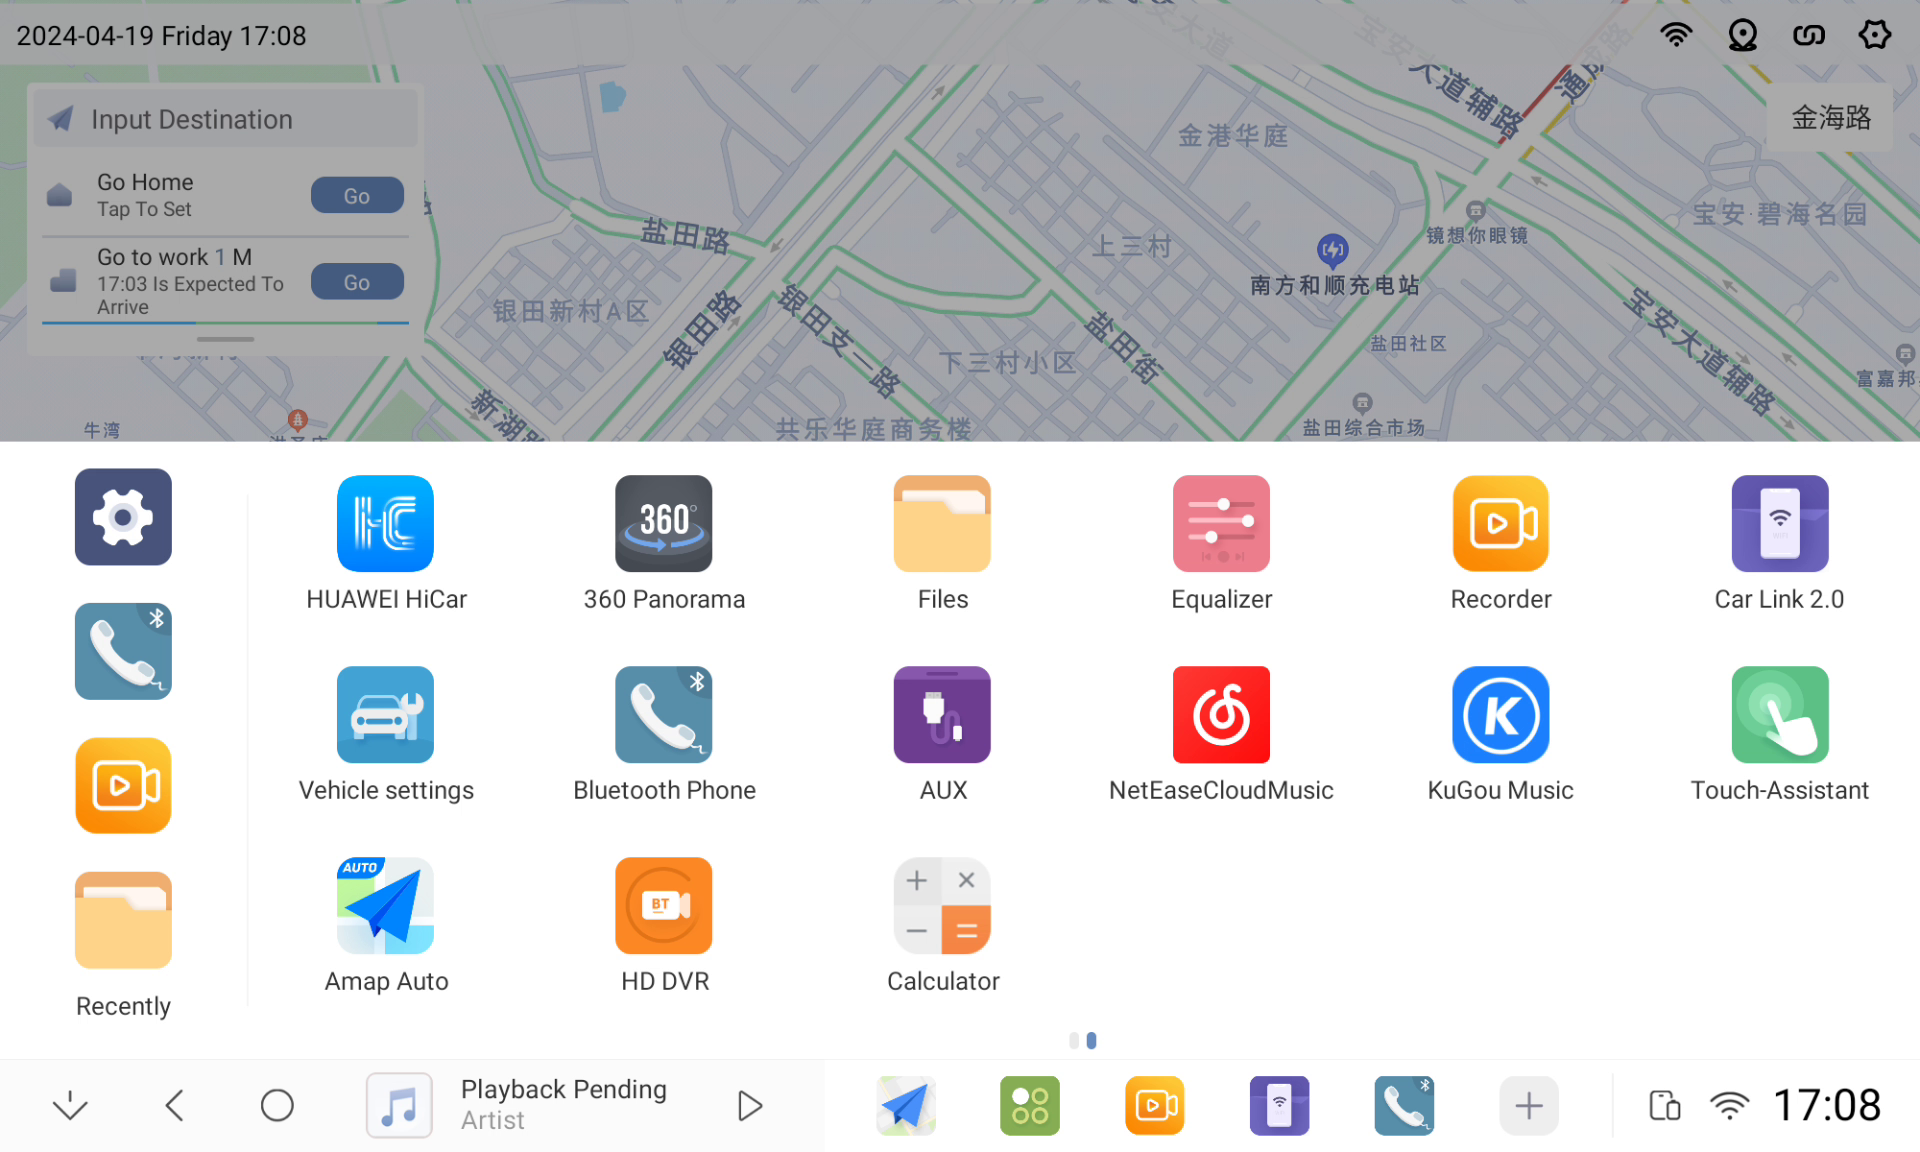Start the Touch-Assistant app
Screen dimensions: 1920x1152
pos(1778,715)
